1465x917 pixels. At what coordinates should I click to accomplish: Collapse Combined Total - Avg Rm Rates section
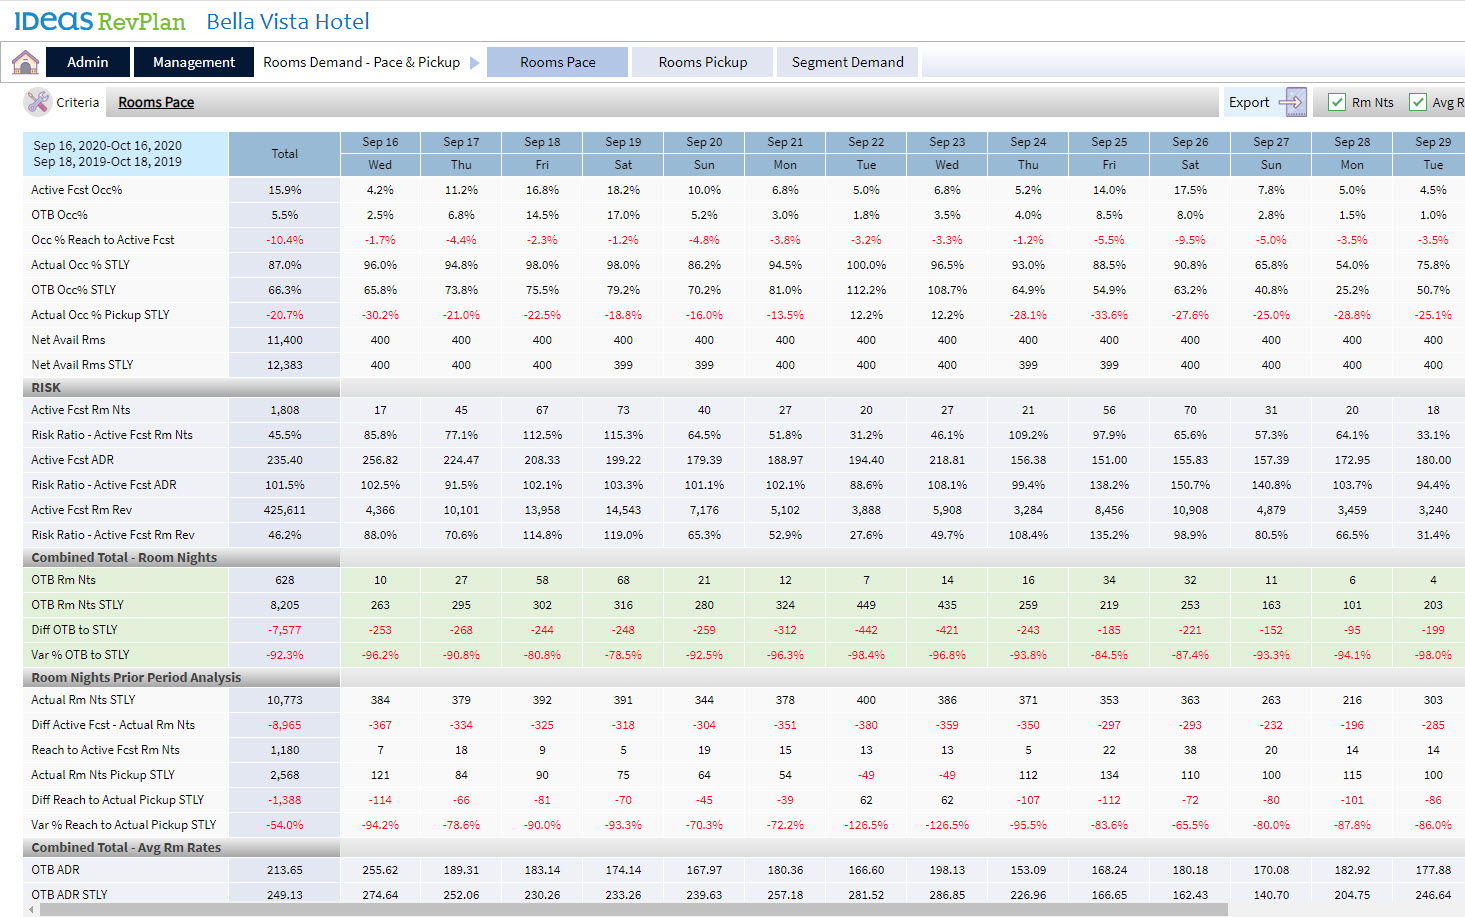(x=126, y=847)
